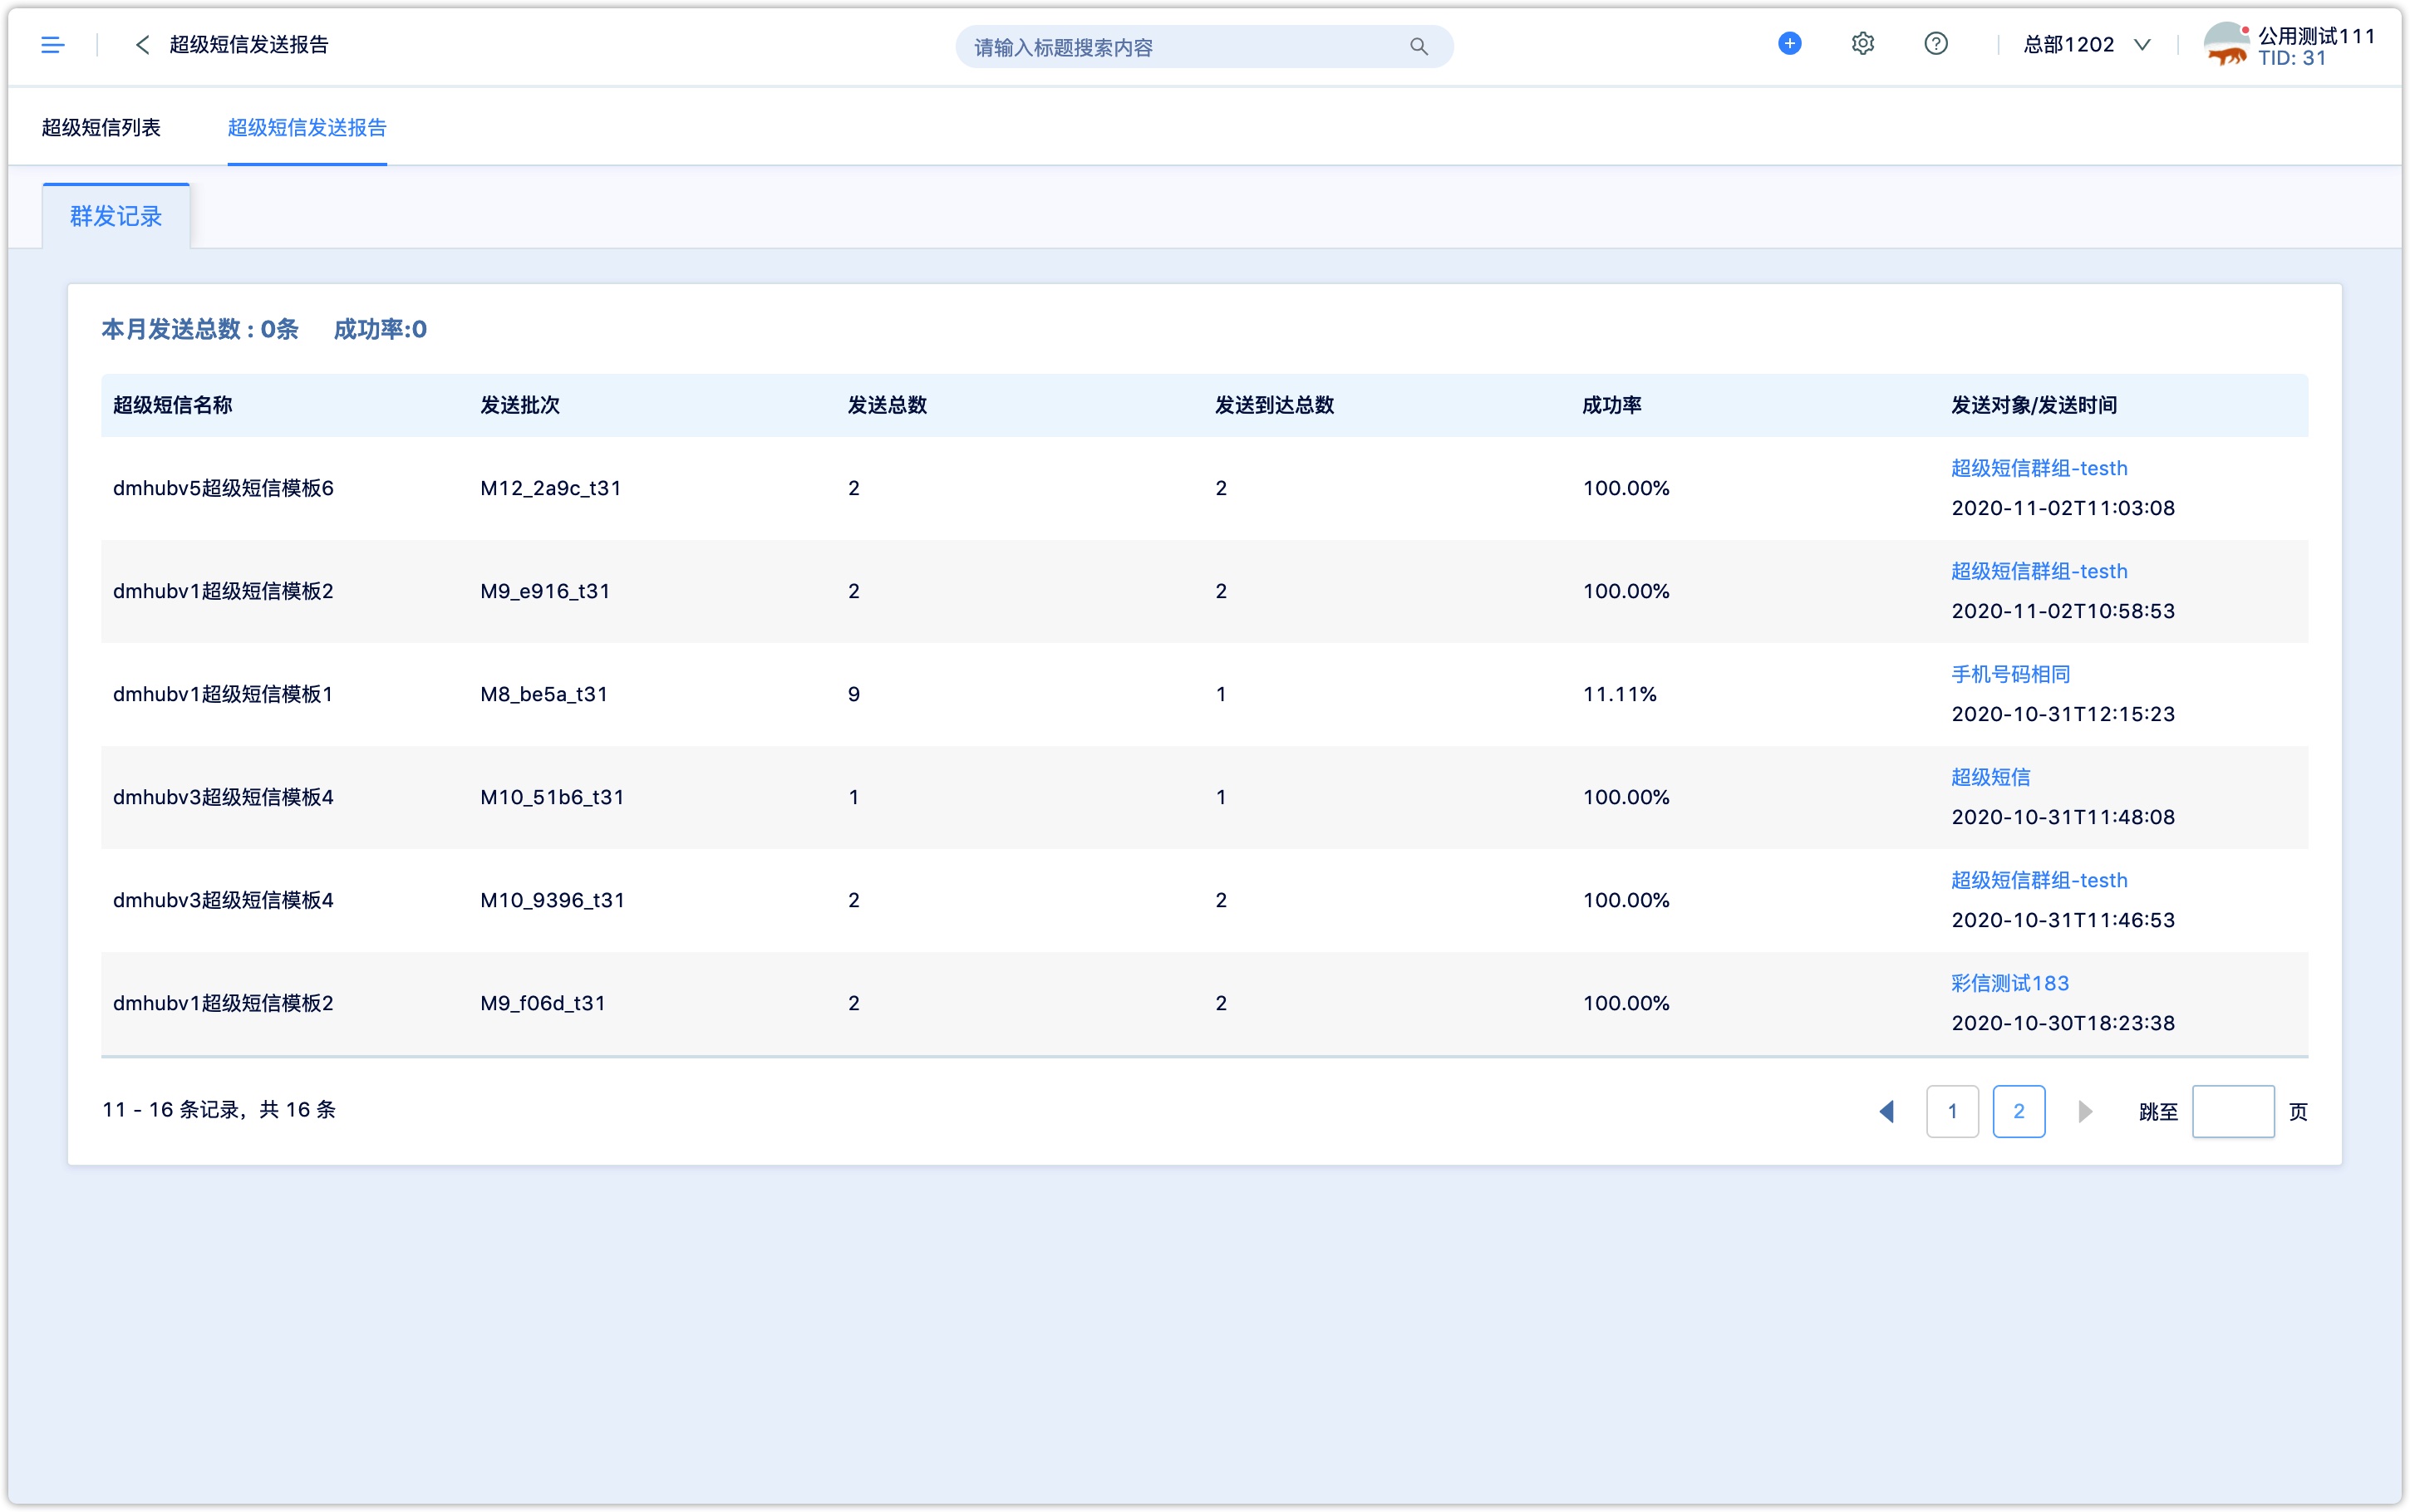The height and width of the screenshot is (1512, 2410).
Task: Switch to 超级短信列表 tab
Action: (101, 127)
